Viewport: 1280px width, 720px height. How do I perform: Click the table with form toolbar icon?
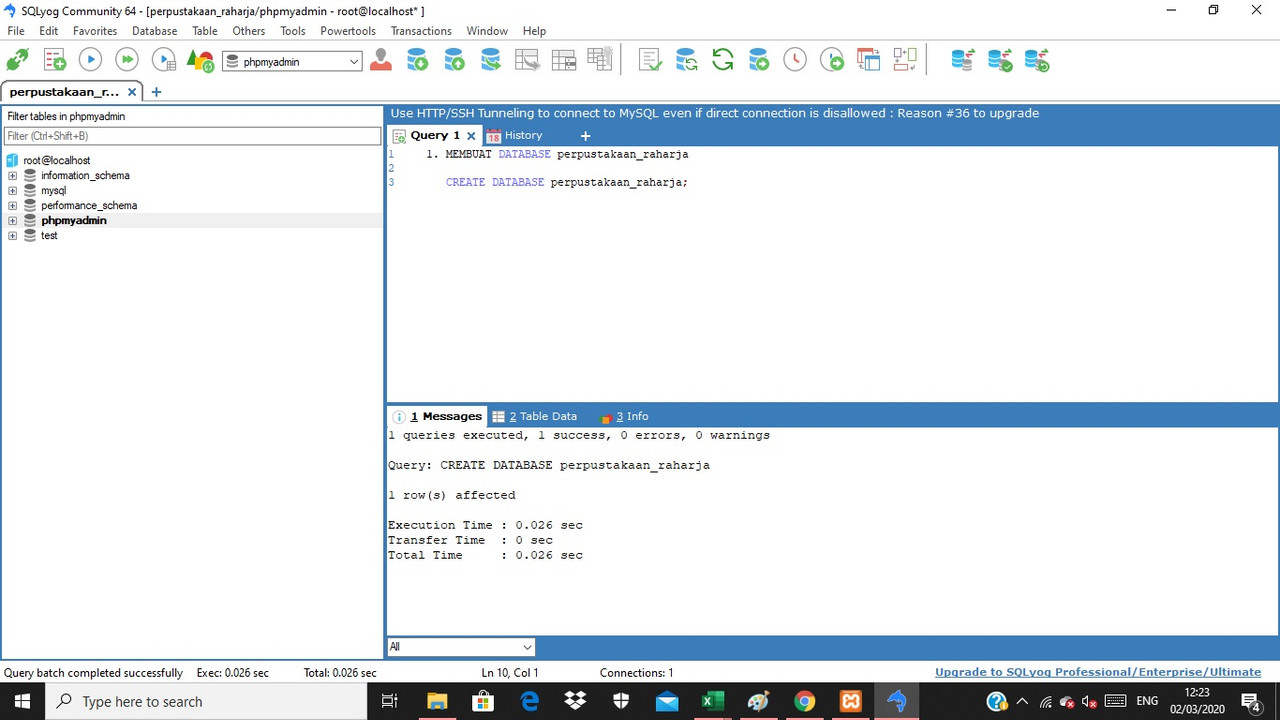563,60
